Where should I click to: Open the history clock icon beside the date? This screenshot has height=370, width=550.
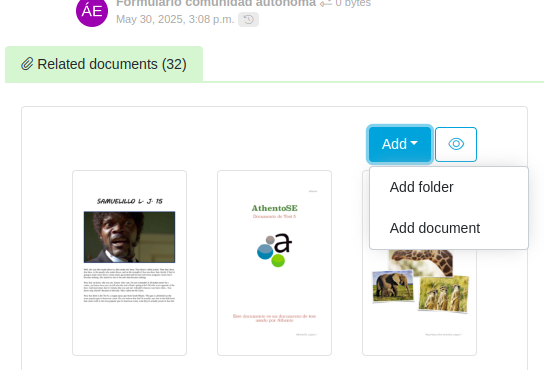point(248,19)
